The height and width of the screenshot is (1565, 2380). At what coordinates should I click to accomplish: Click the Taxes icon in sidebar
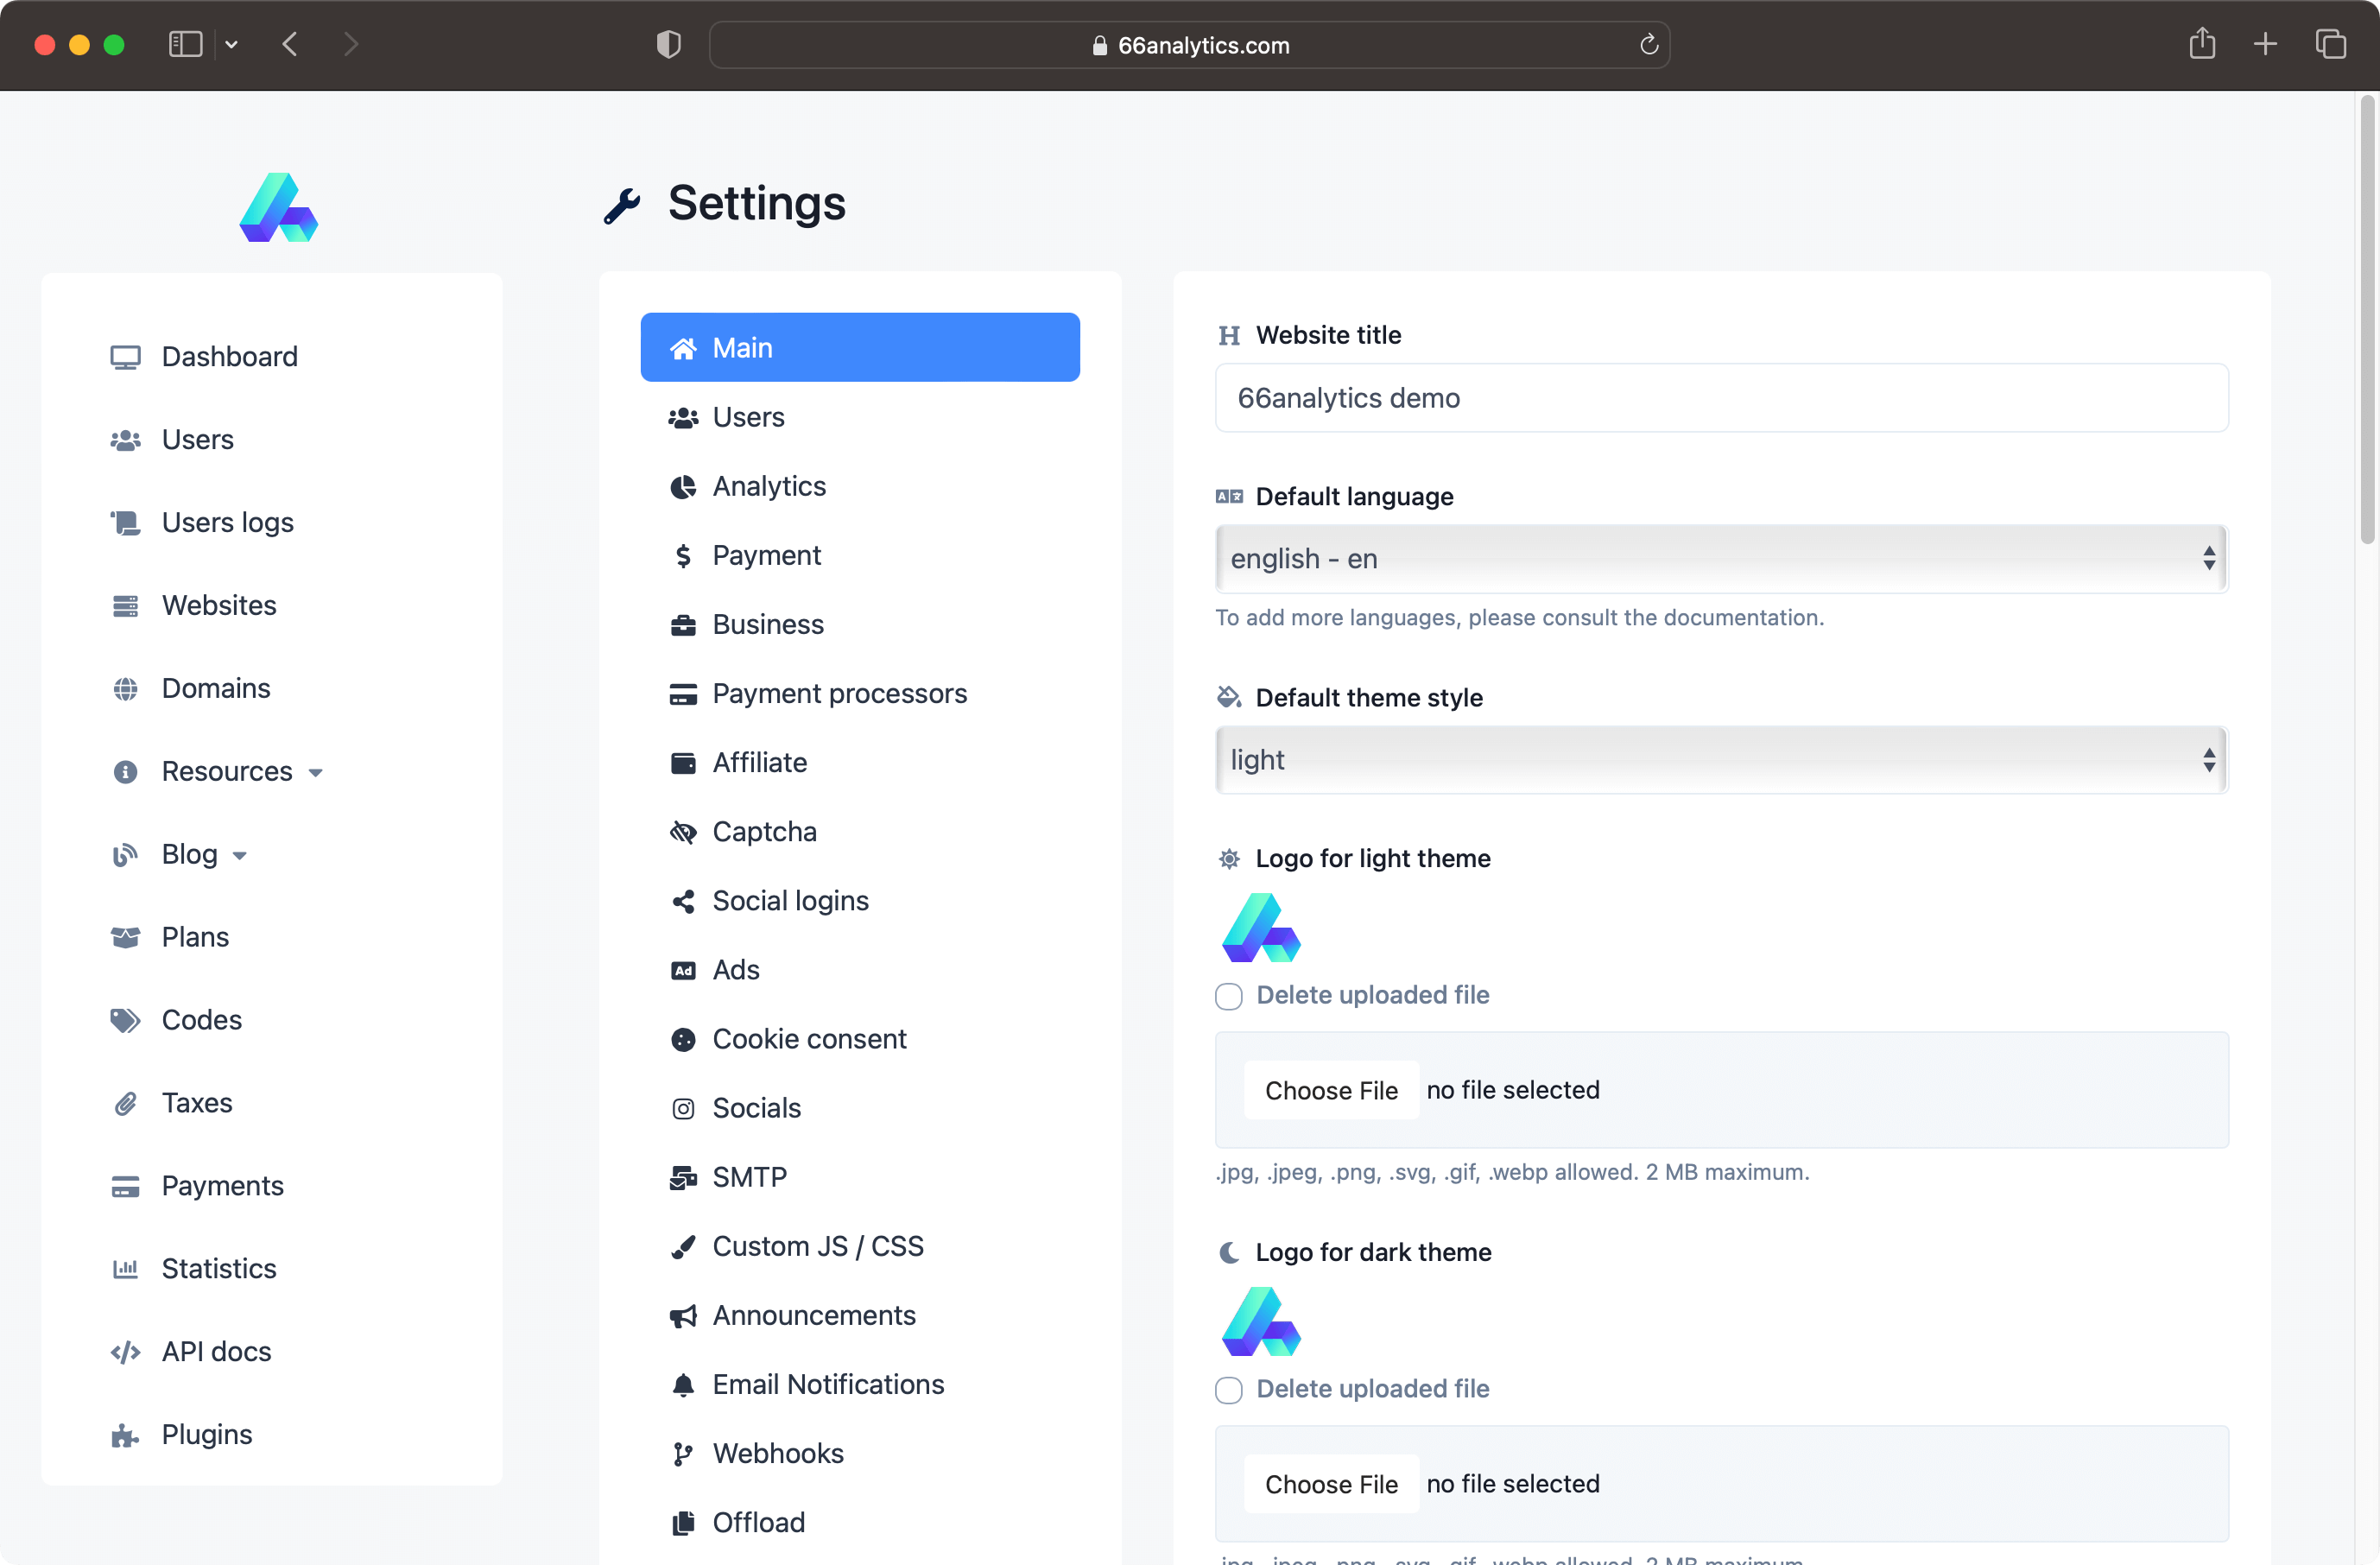coord(124,1100)
